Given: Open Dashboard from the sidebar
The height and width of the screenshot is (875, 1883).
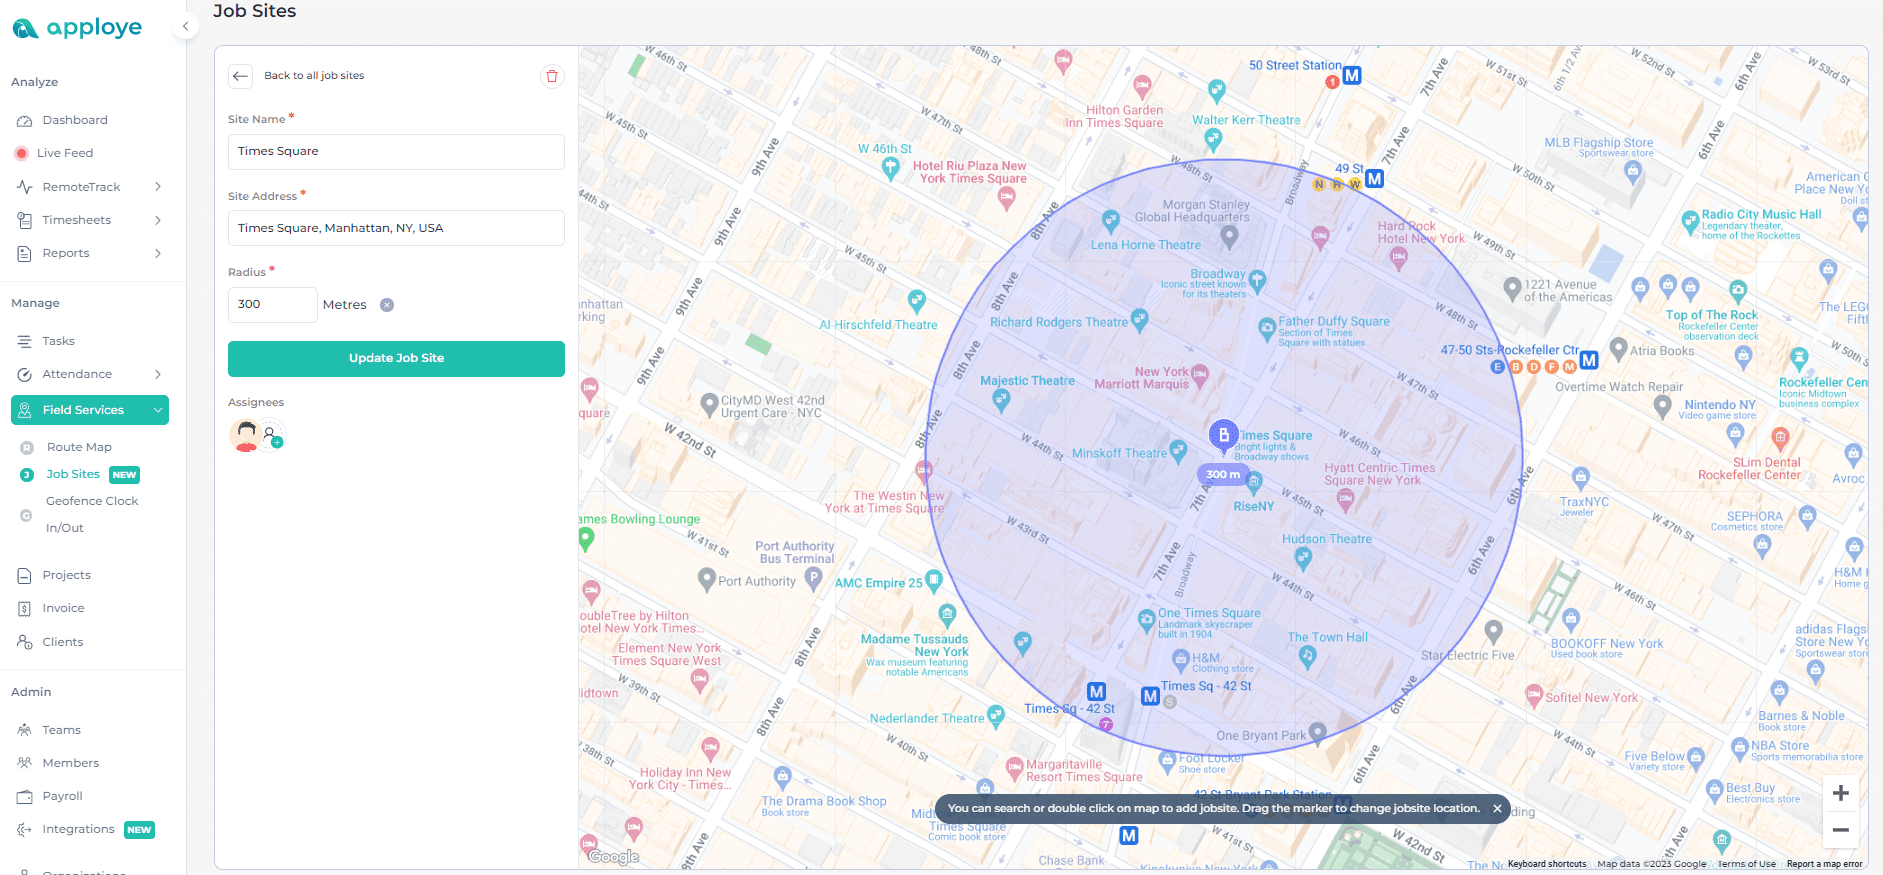Looking at the screenshot, I should (x=75, y=120).
